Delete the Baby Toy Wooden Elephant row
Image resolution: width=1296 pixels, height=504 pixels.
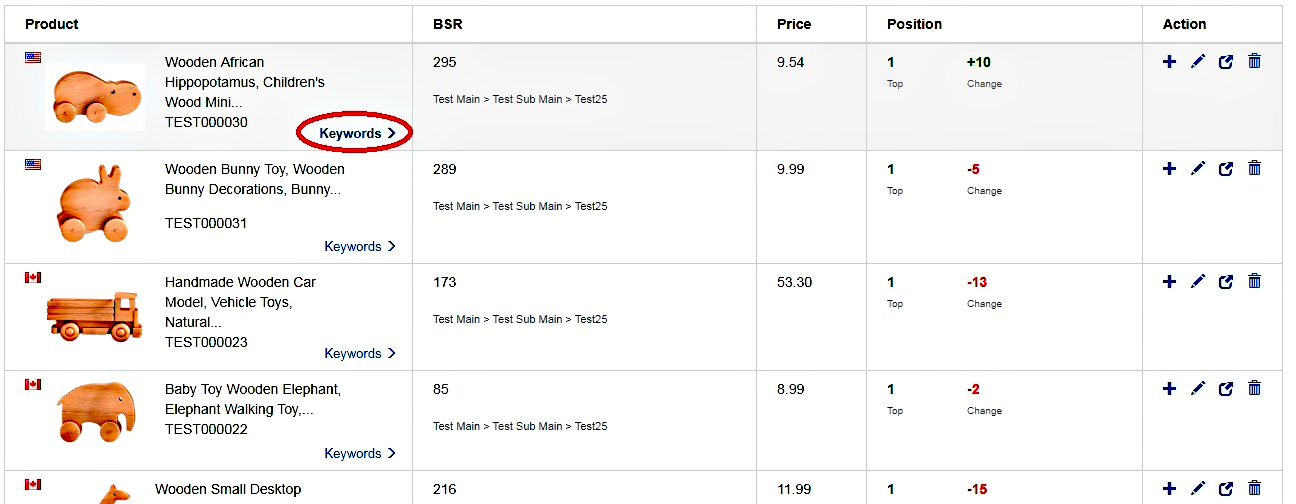(1255, 388)
